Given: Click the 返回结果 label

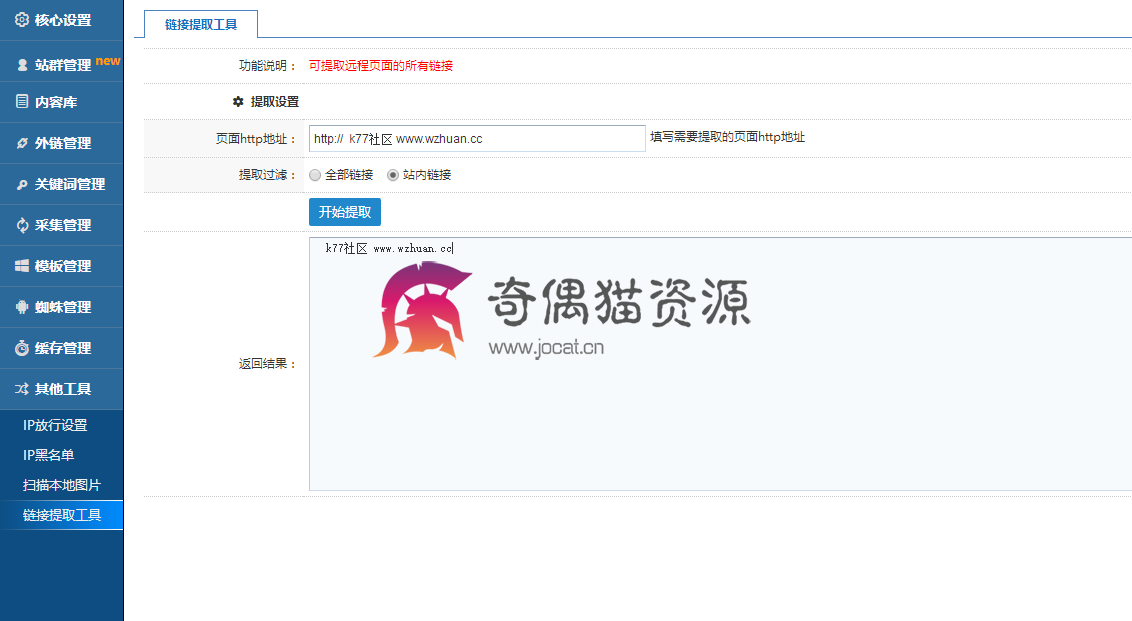Looking at the screenshot, I should [x=268, y=364].
